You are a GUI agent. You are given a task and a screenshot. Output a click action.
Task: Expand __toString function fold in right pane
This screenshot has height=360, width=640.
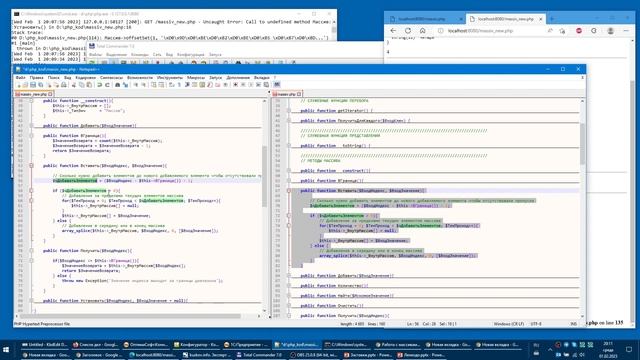pos(289,145)
